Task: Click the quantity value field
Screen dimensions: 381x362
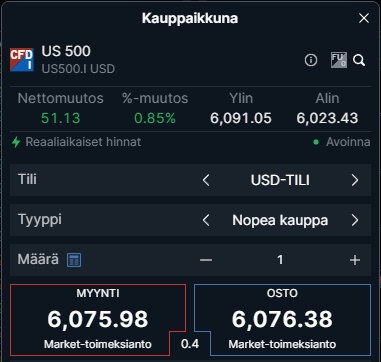Action: [280, 260]
